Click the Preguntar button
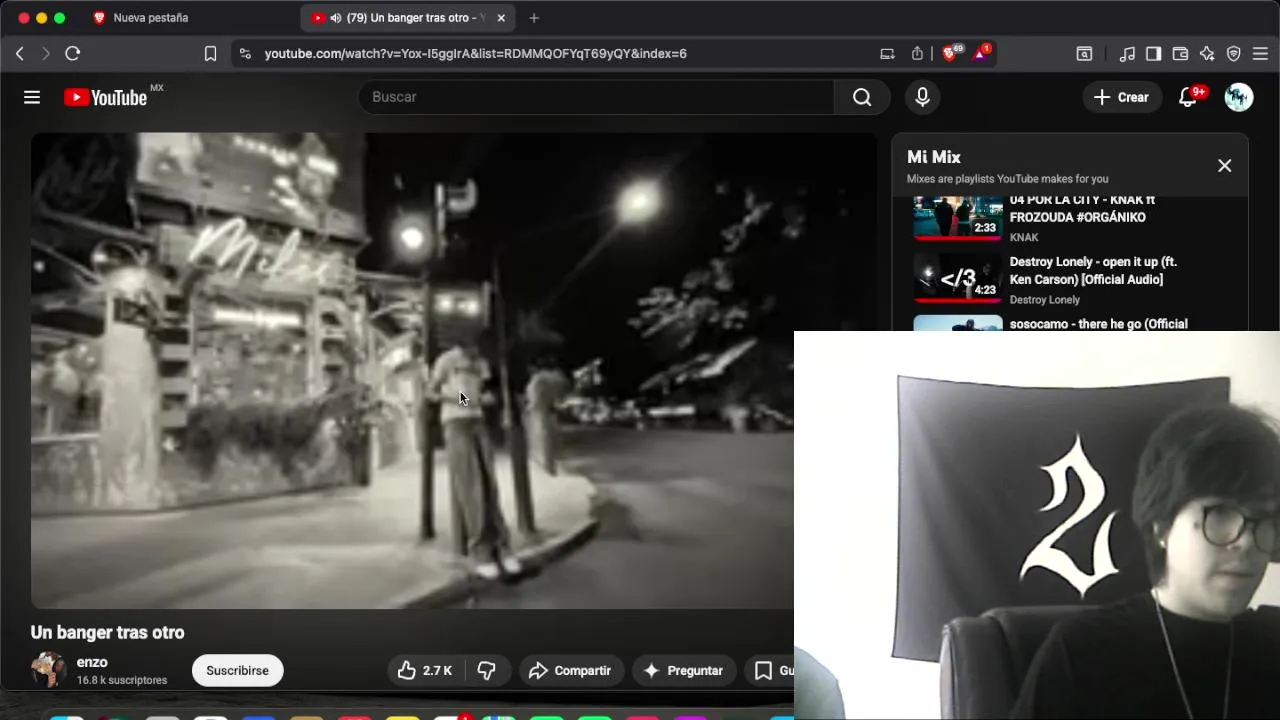Viewport: 1280px width, 720px height. [x=684, y=671]
